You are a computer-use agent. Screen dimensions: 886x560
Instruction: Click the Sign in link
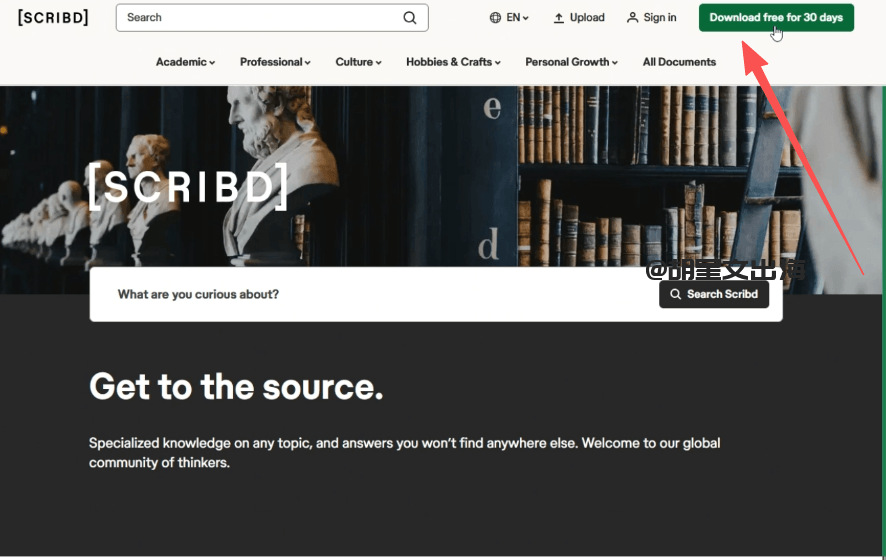tap(652, 18)
